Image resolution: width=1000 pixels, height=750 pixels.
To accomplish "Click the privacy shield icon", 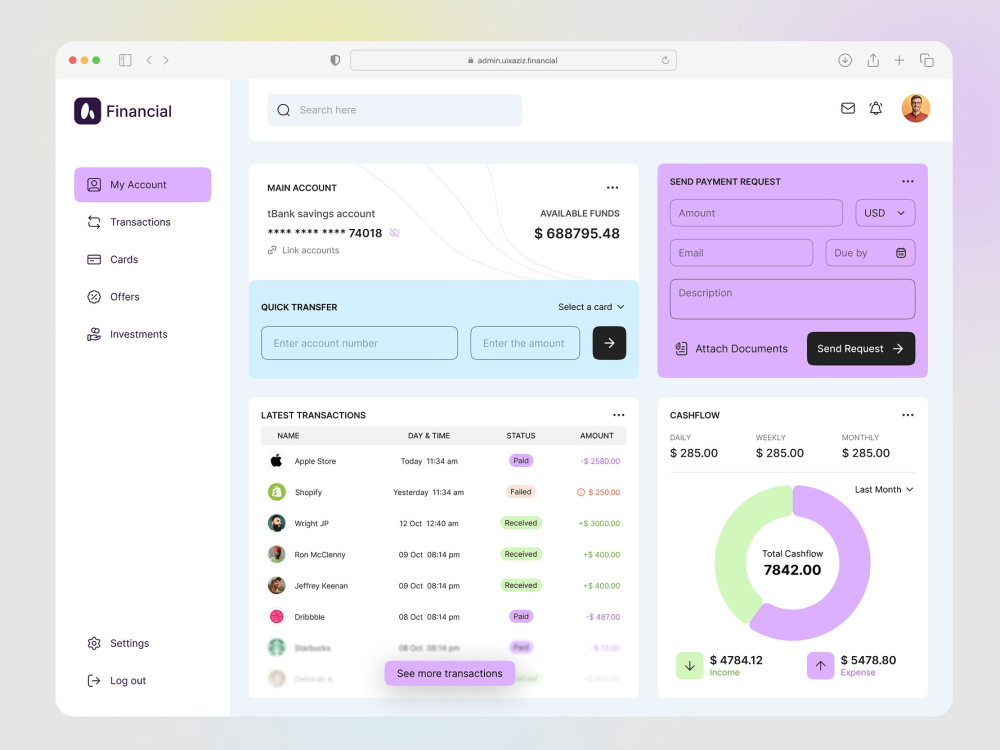I will pyautogui.click(x=335, y=60).
